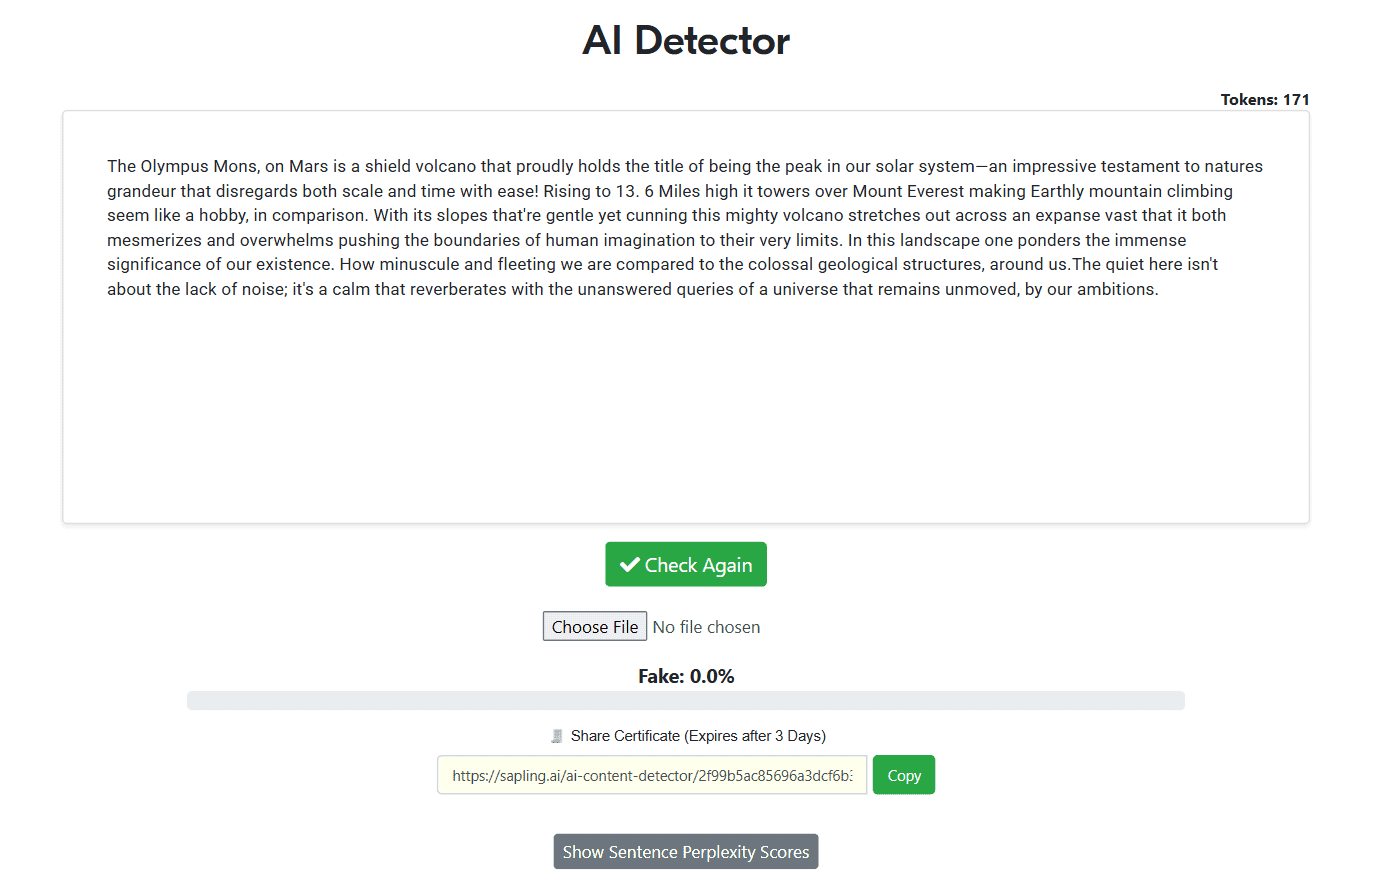Place cursor on the word "Olympus"
Screen dimensions: 1376x896
[174, 166]
